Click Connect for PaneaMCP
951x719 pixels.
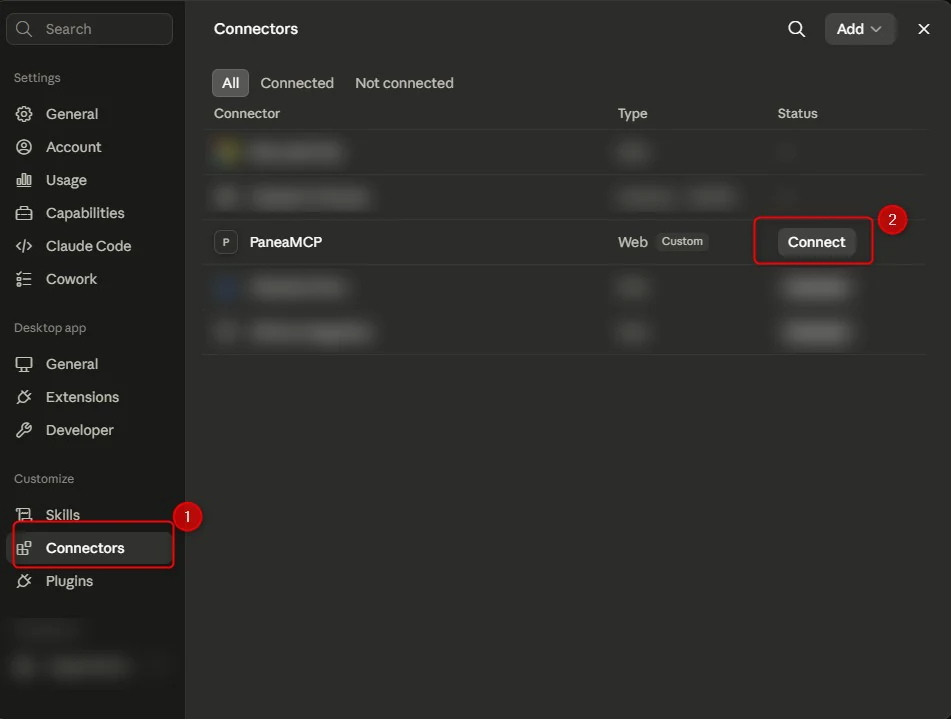[x=816, y=242]
